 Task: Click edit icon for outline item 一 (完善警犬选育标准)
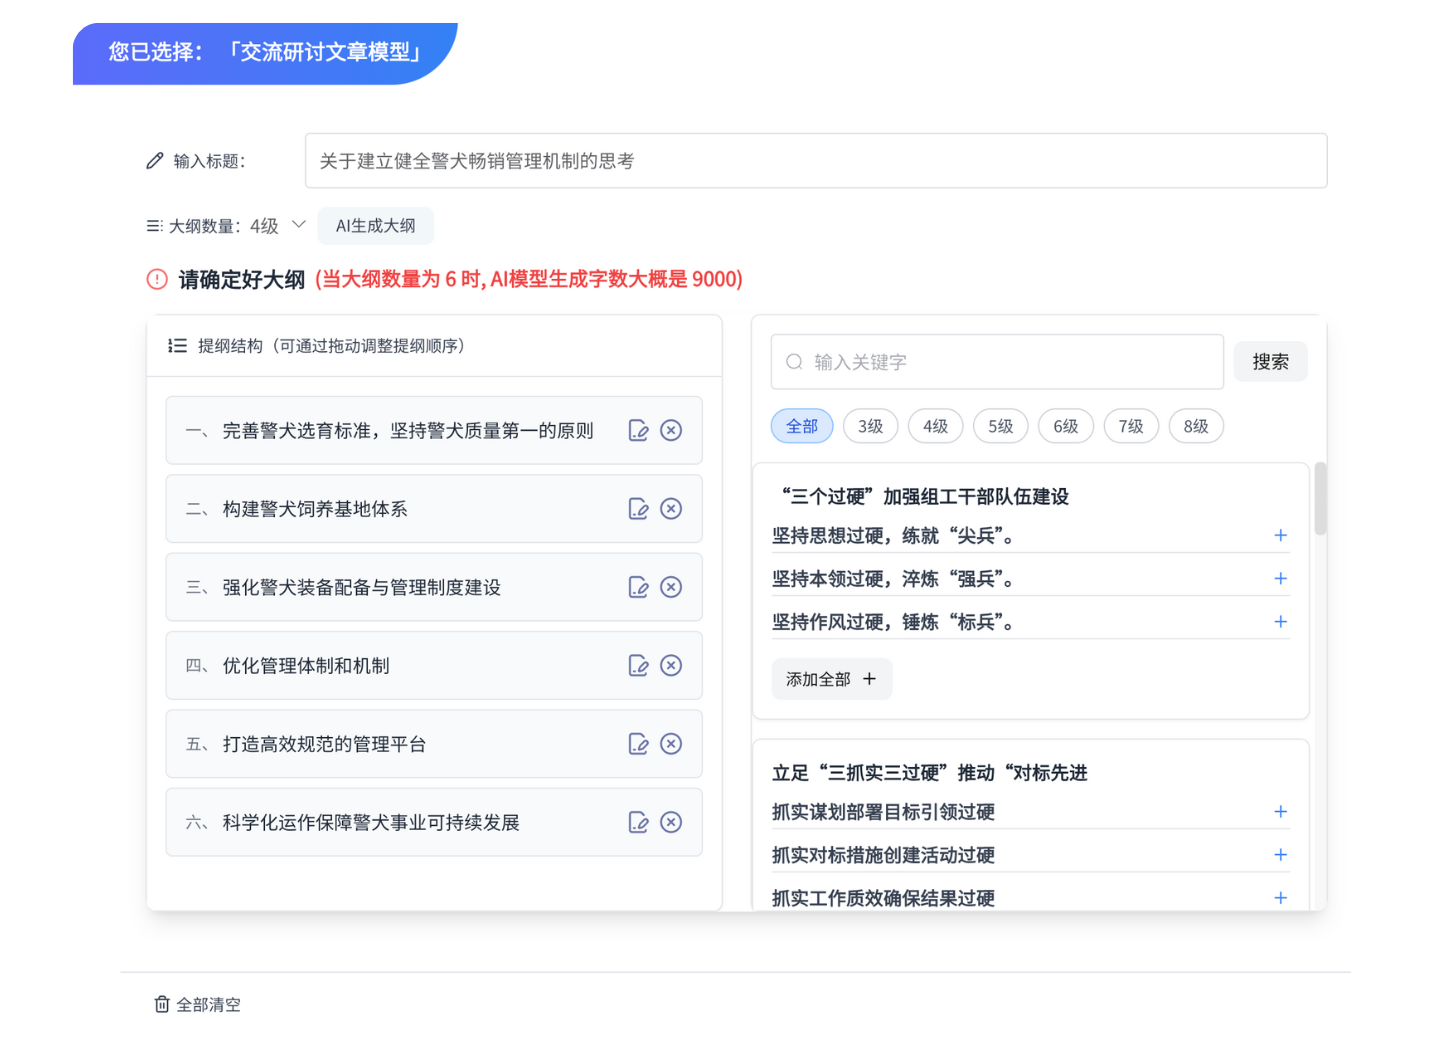click(x=638, y=431)
